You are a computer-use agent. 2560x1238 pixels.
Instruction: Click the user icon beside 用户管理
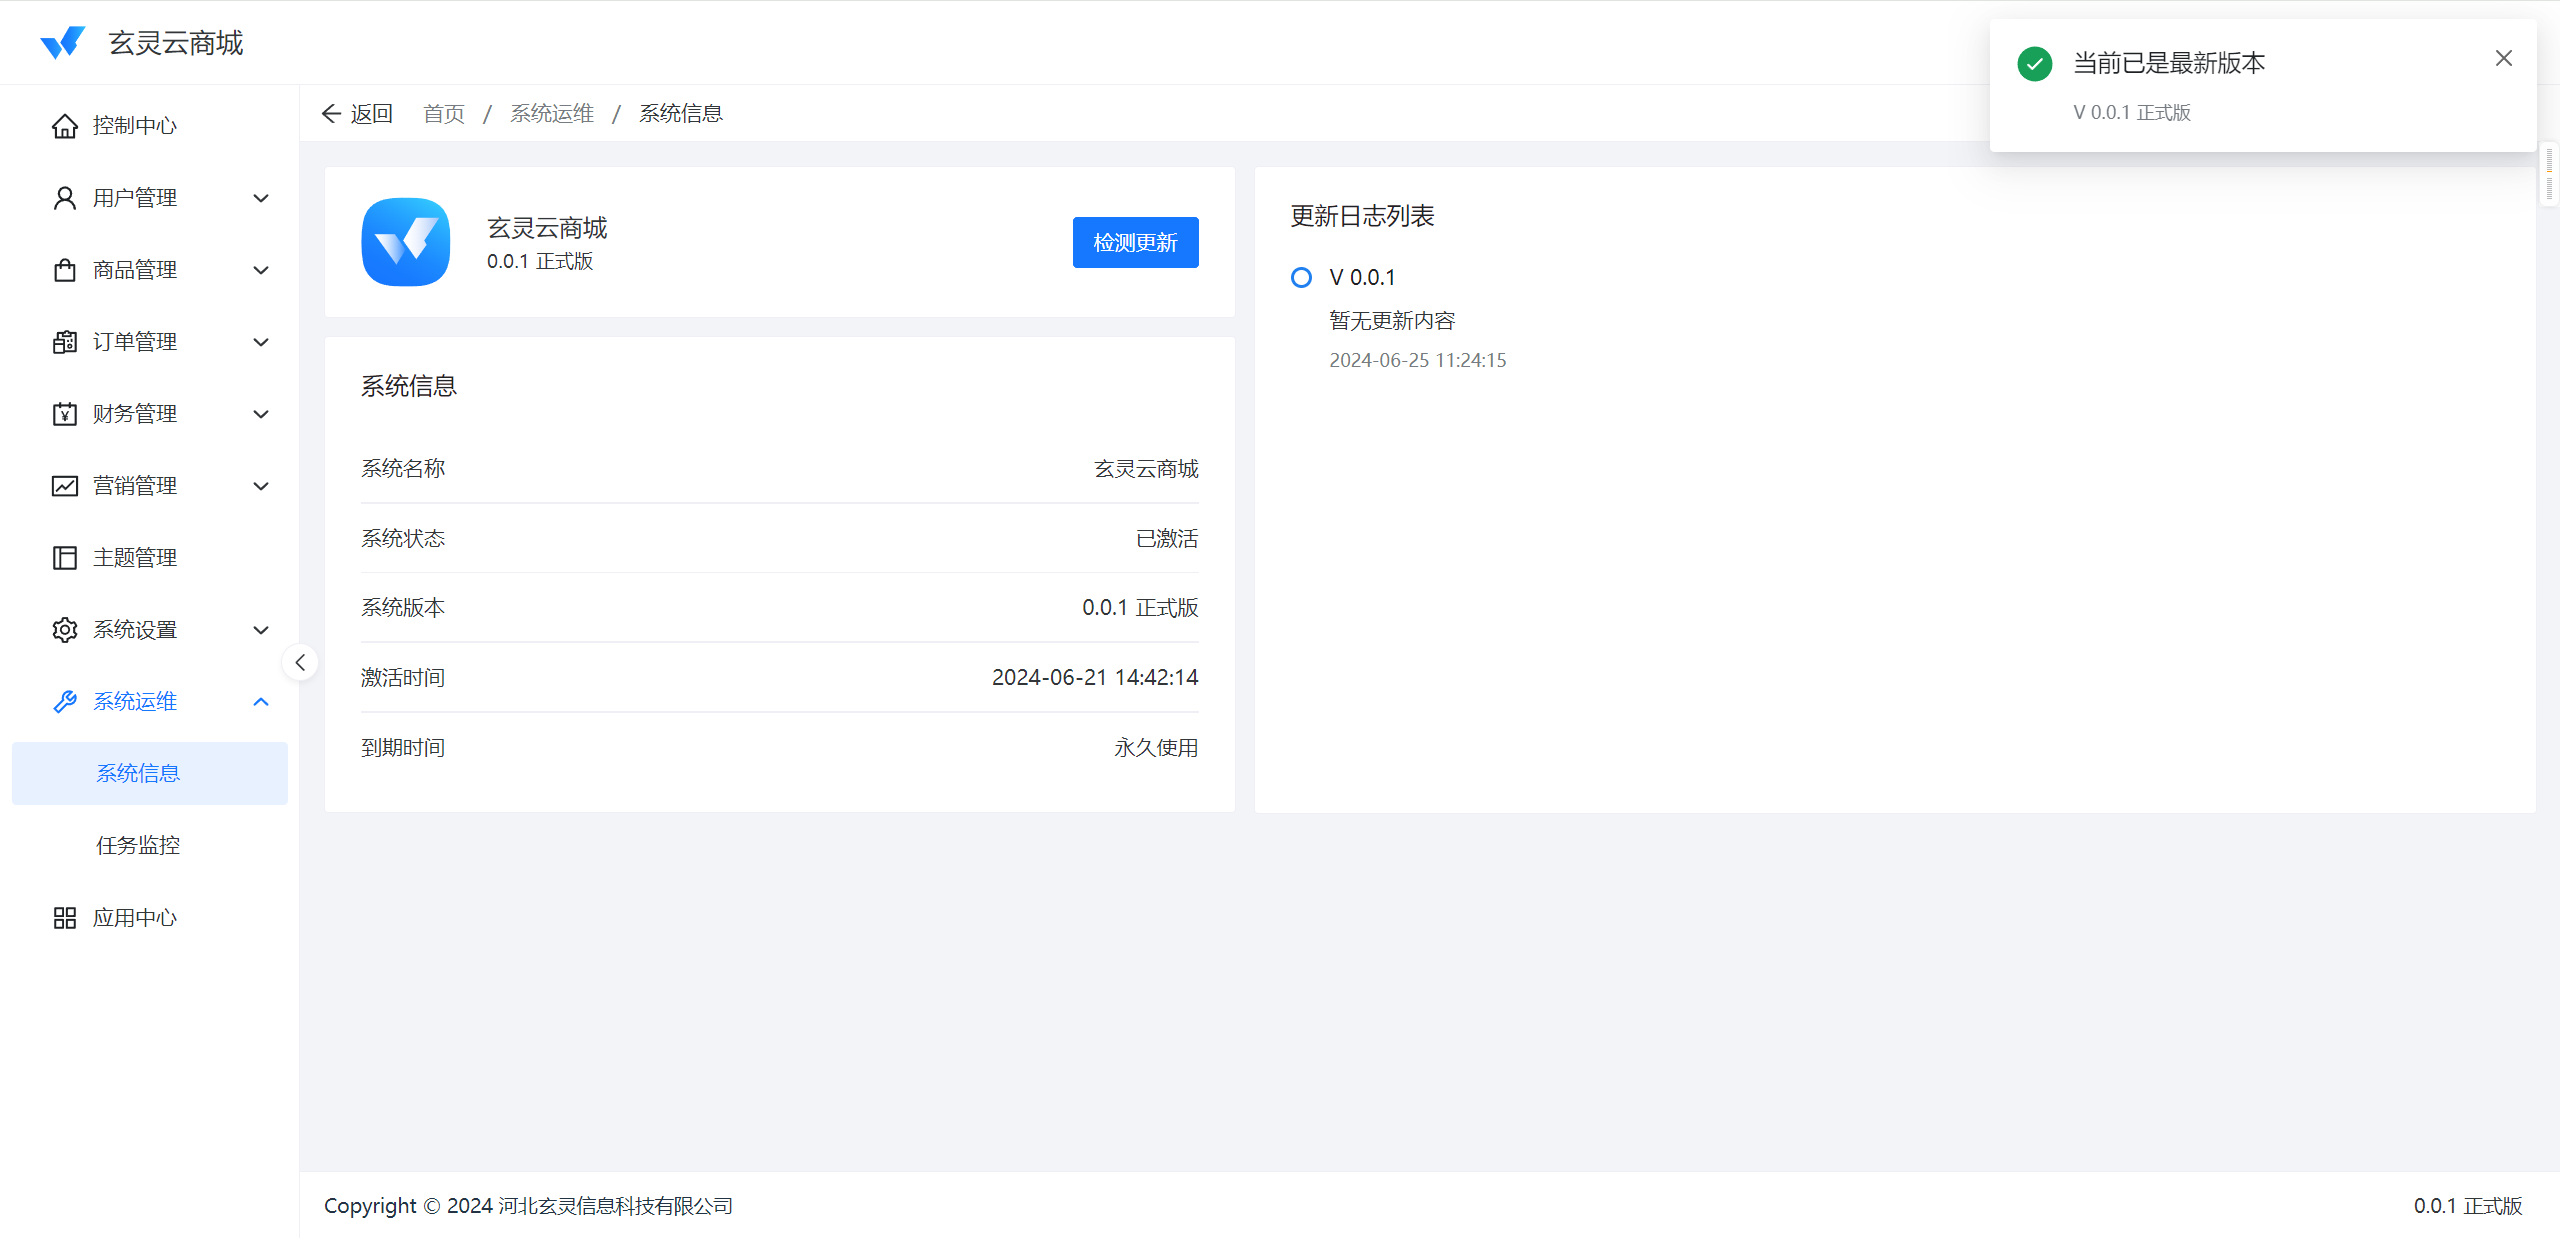click(65, 198)
